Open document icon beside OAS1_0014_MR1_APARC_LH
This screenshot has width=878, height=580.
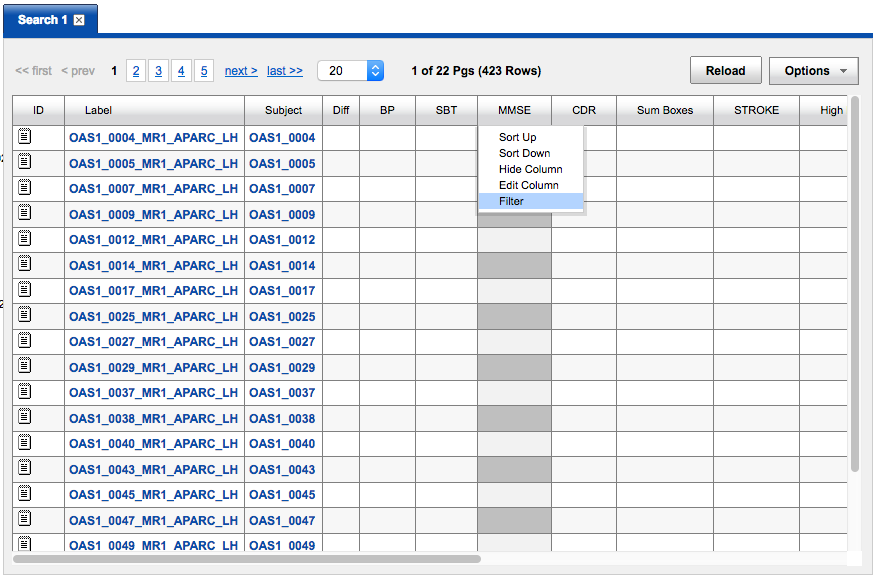coord(25,264)
